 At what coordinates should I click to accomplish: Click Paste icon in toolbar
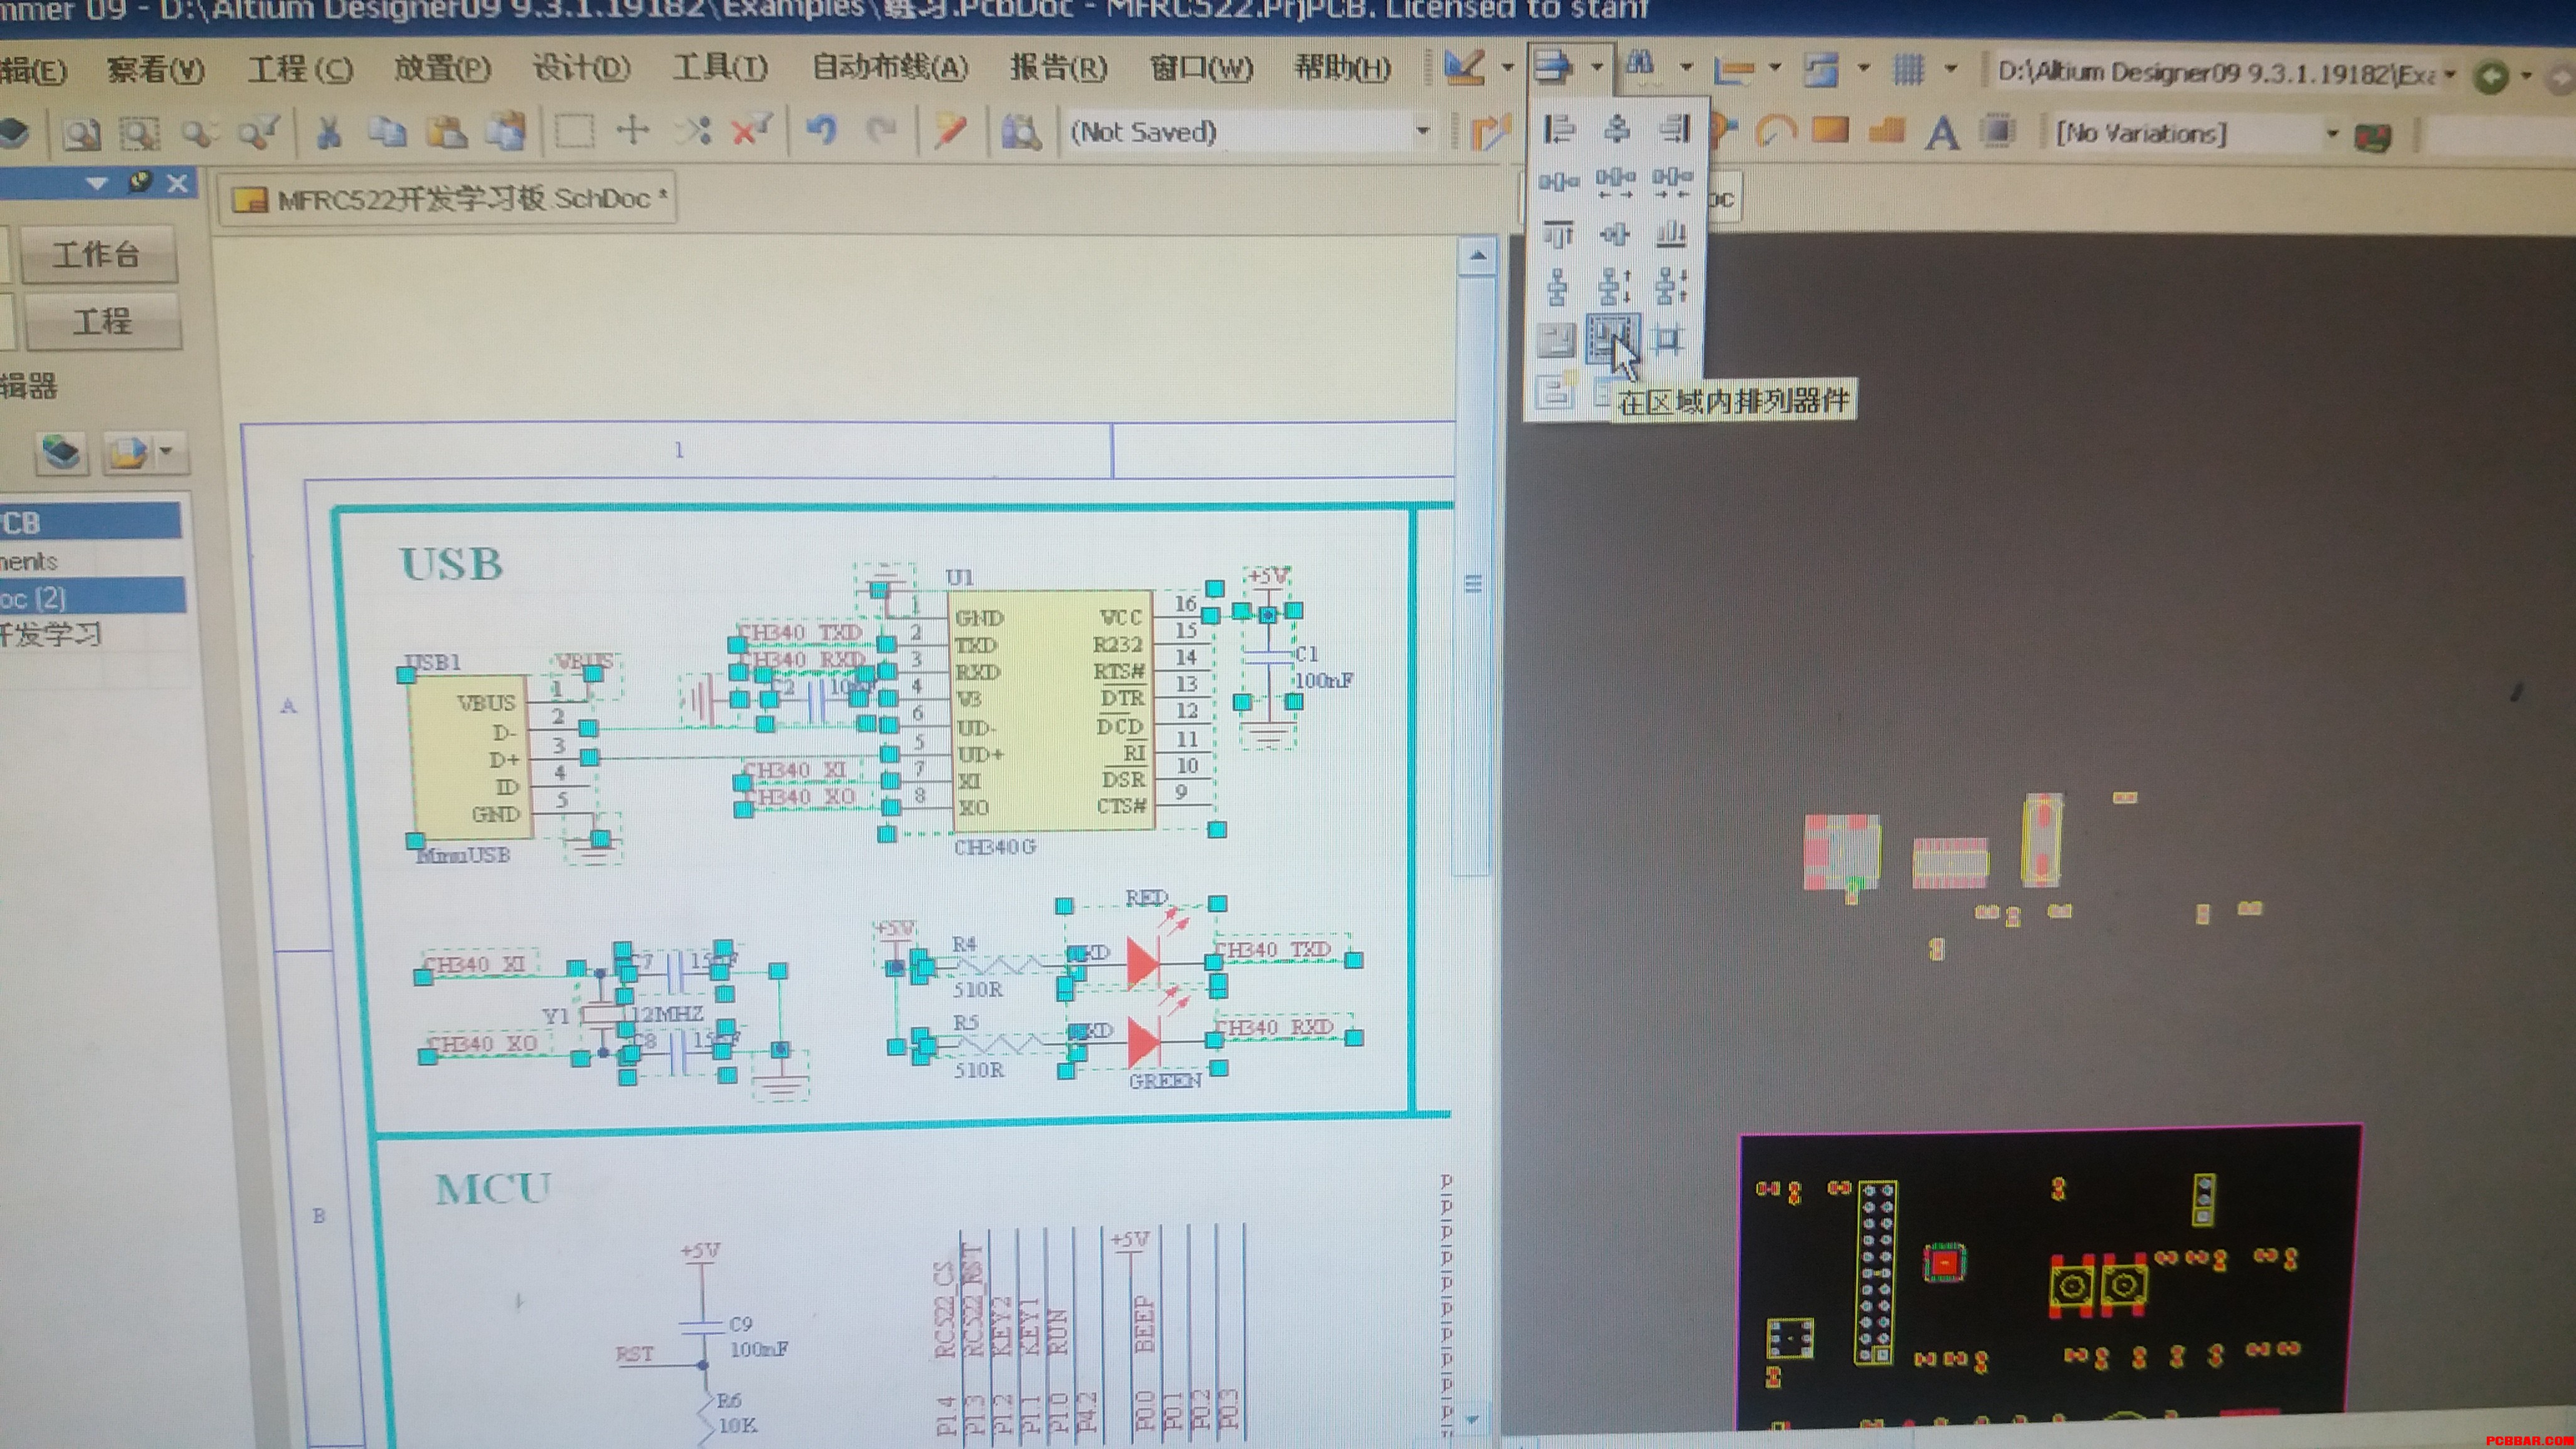446,132
